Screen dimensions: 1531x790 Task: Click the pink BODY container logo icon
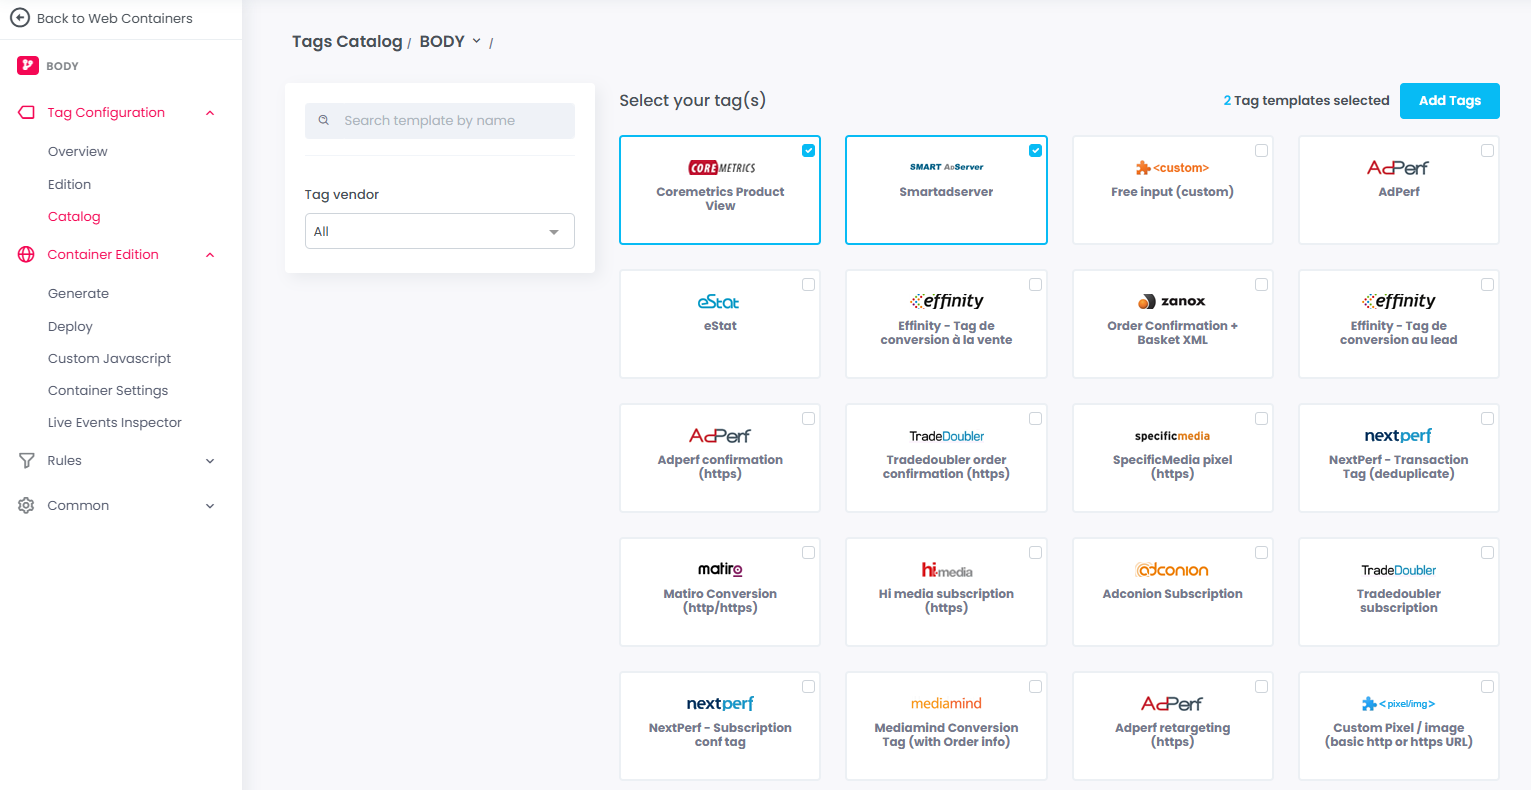tap(28, 66)
